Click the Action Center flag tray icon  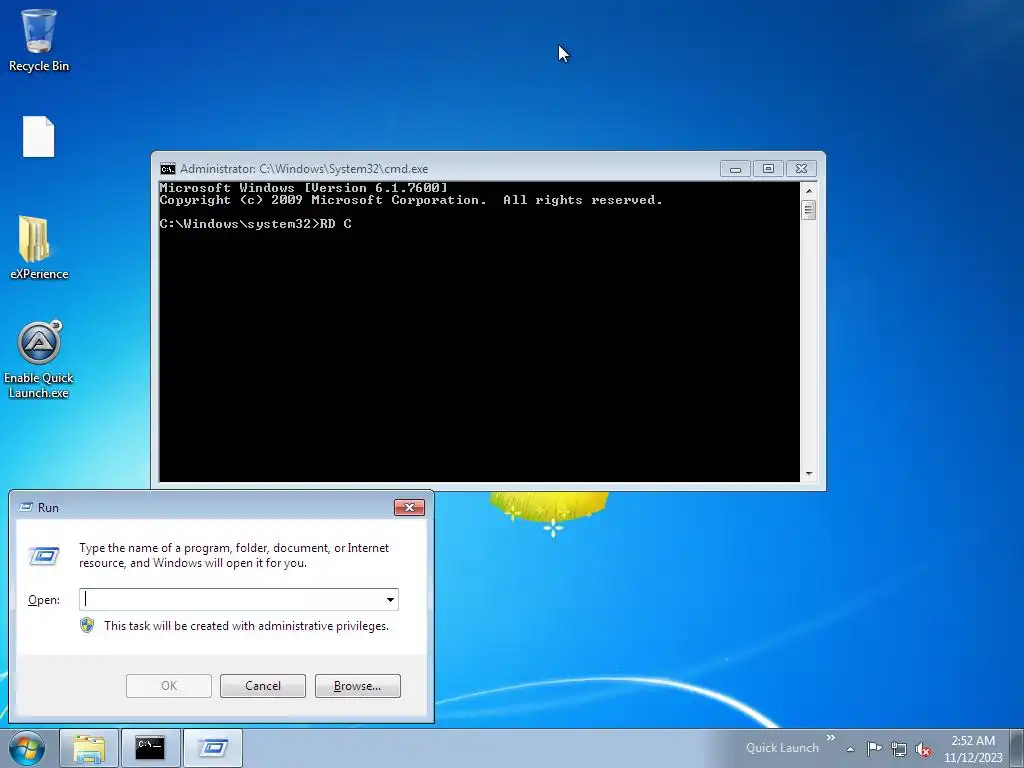[x=874, y=748]
